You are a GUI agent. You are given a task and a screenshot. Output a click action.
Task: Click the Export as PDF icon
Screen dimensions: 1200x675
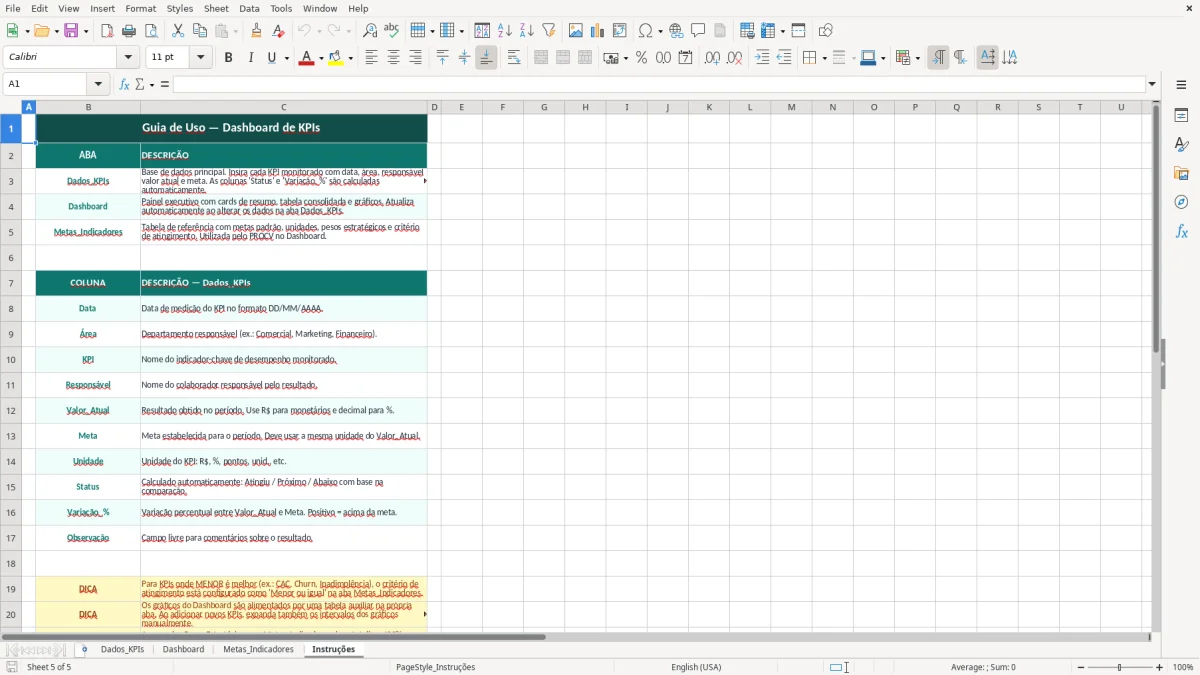[x=107, y=31]
